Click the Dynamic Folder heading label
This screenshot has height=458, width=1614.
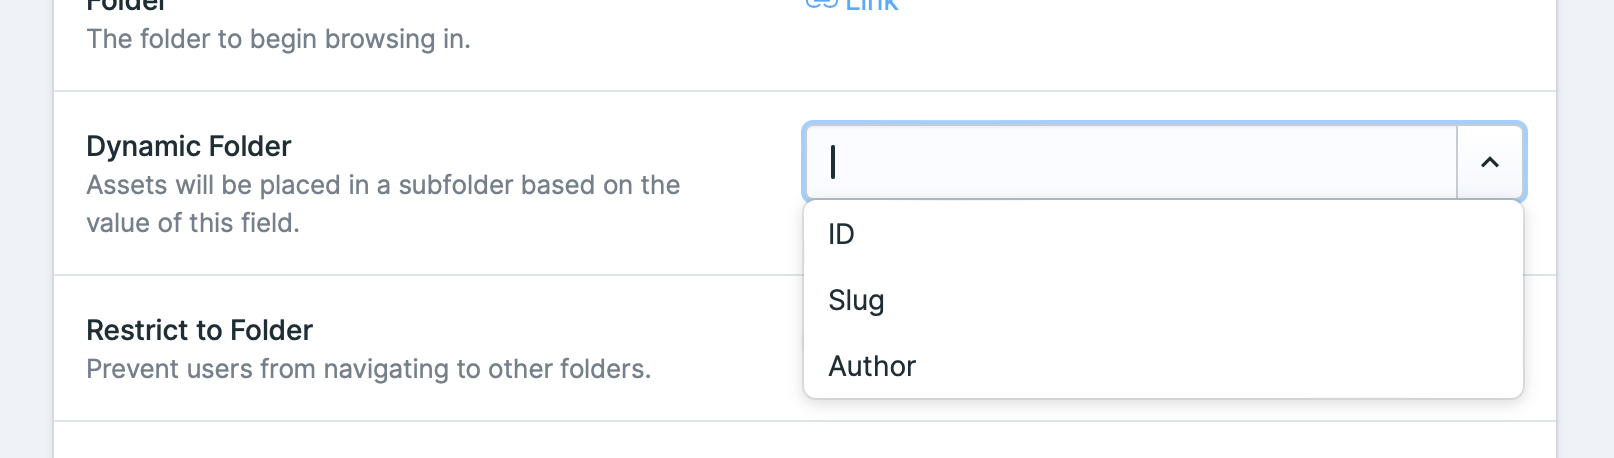[x=189, y=146]
